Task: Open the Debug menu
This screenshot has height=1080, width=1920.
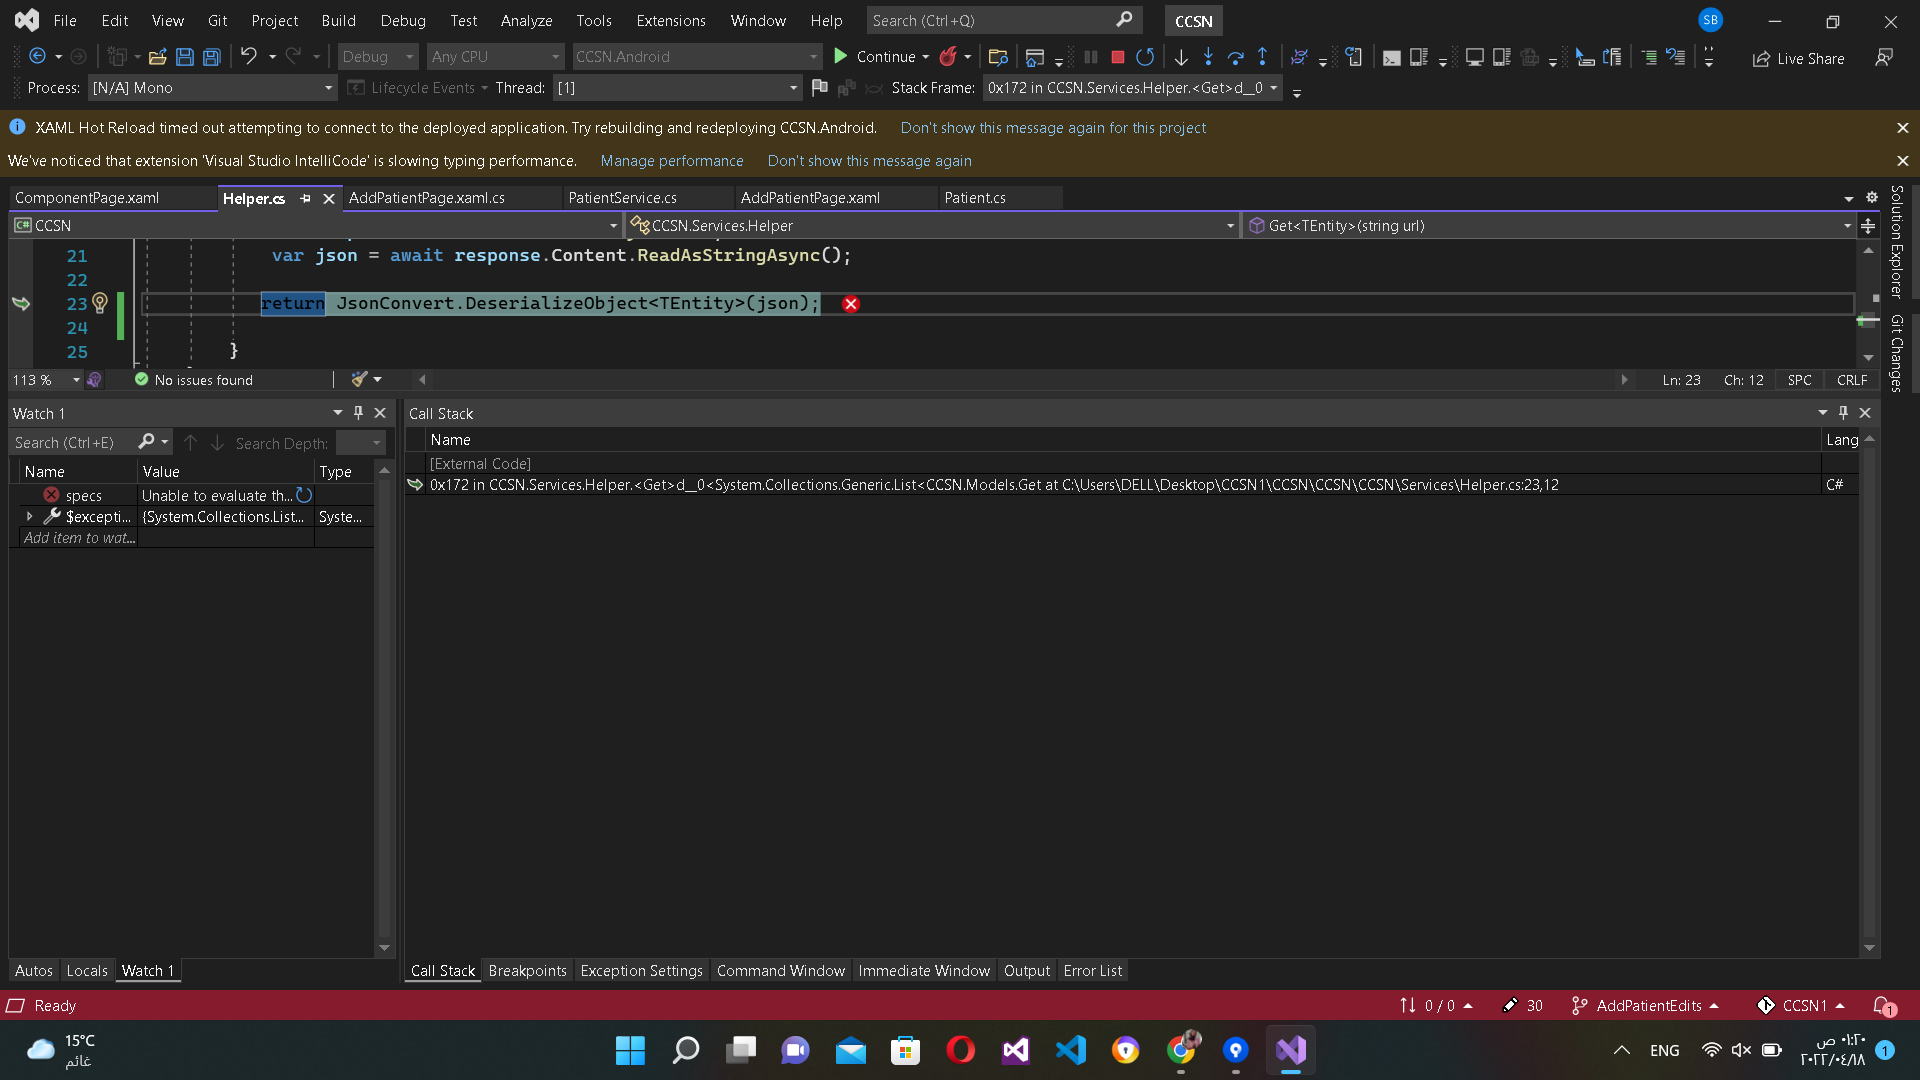Action: 403,20
